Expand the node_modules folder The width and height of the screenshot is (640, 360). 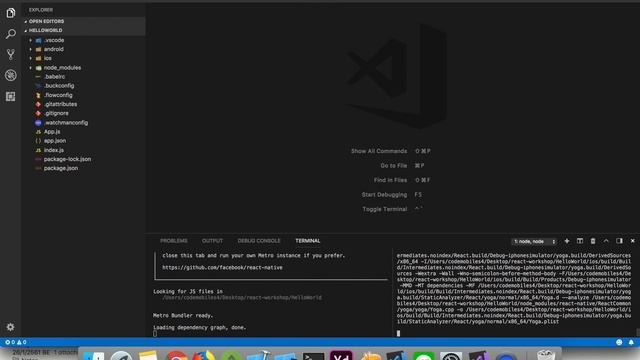click(62, 68)
